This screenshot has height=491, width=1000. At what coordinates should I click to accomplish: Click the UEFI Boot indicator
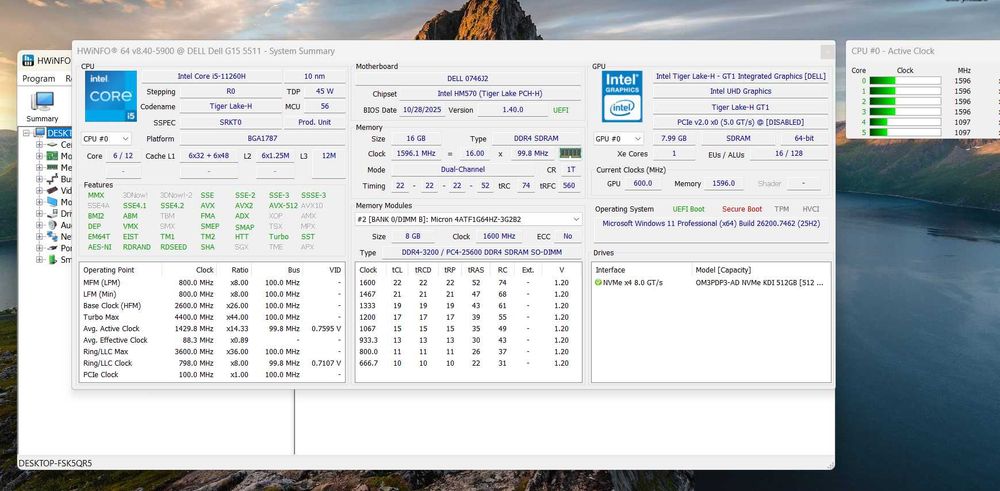688,209
